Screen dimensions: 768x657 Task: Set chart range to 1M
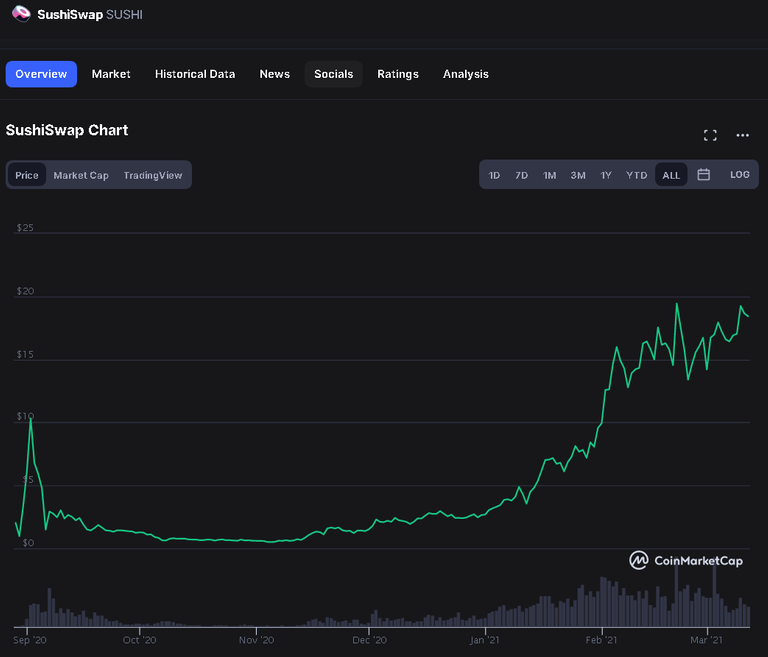pos(550,175)
